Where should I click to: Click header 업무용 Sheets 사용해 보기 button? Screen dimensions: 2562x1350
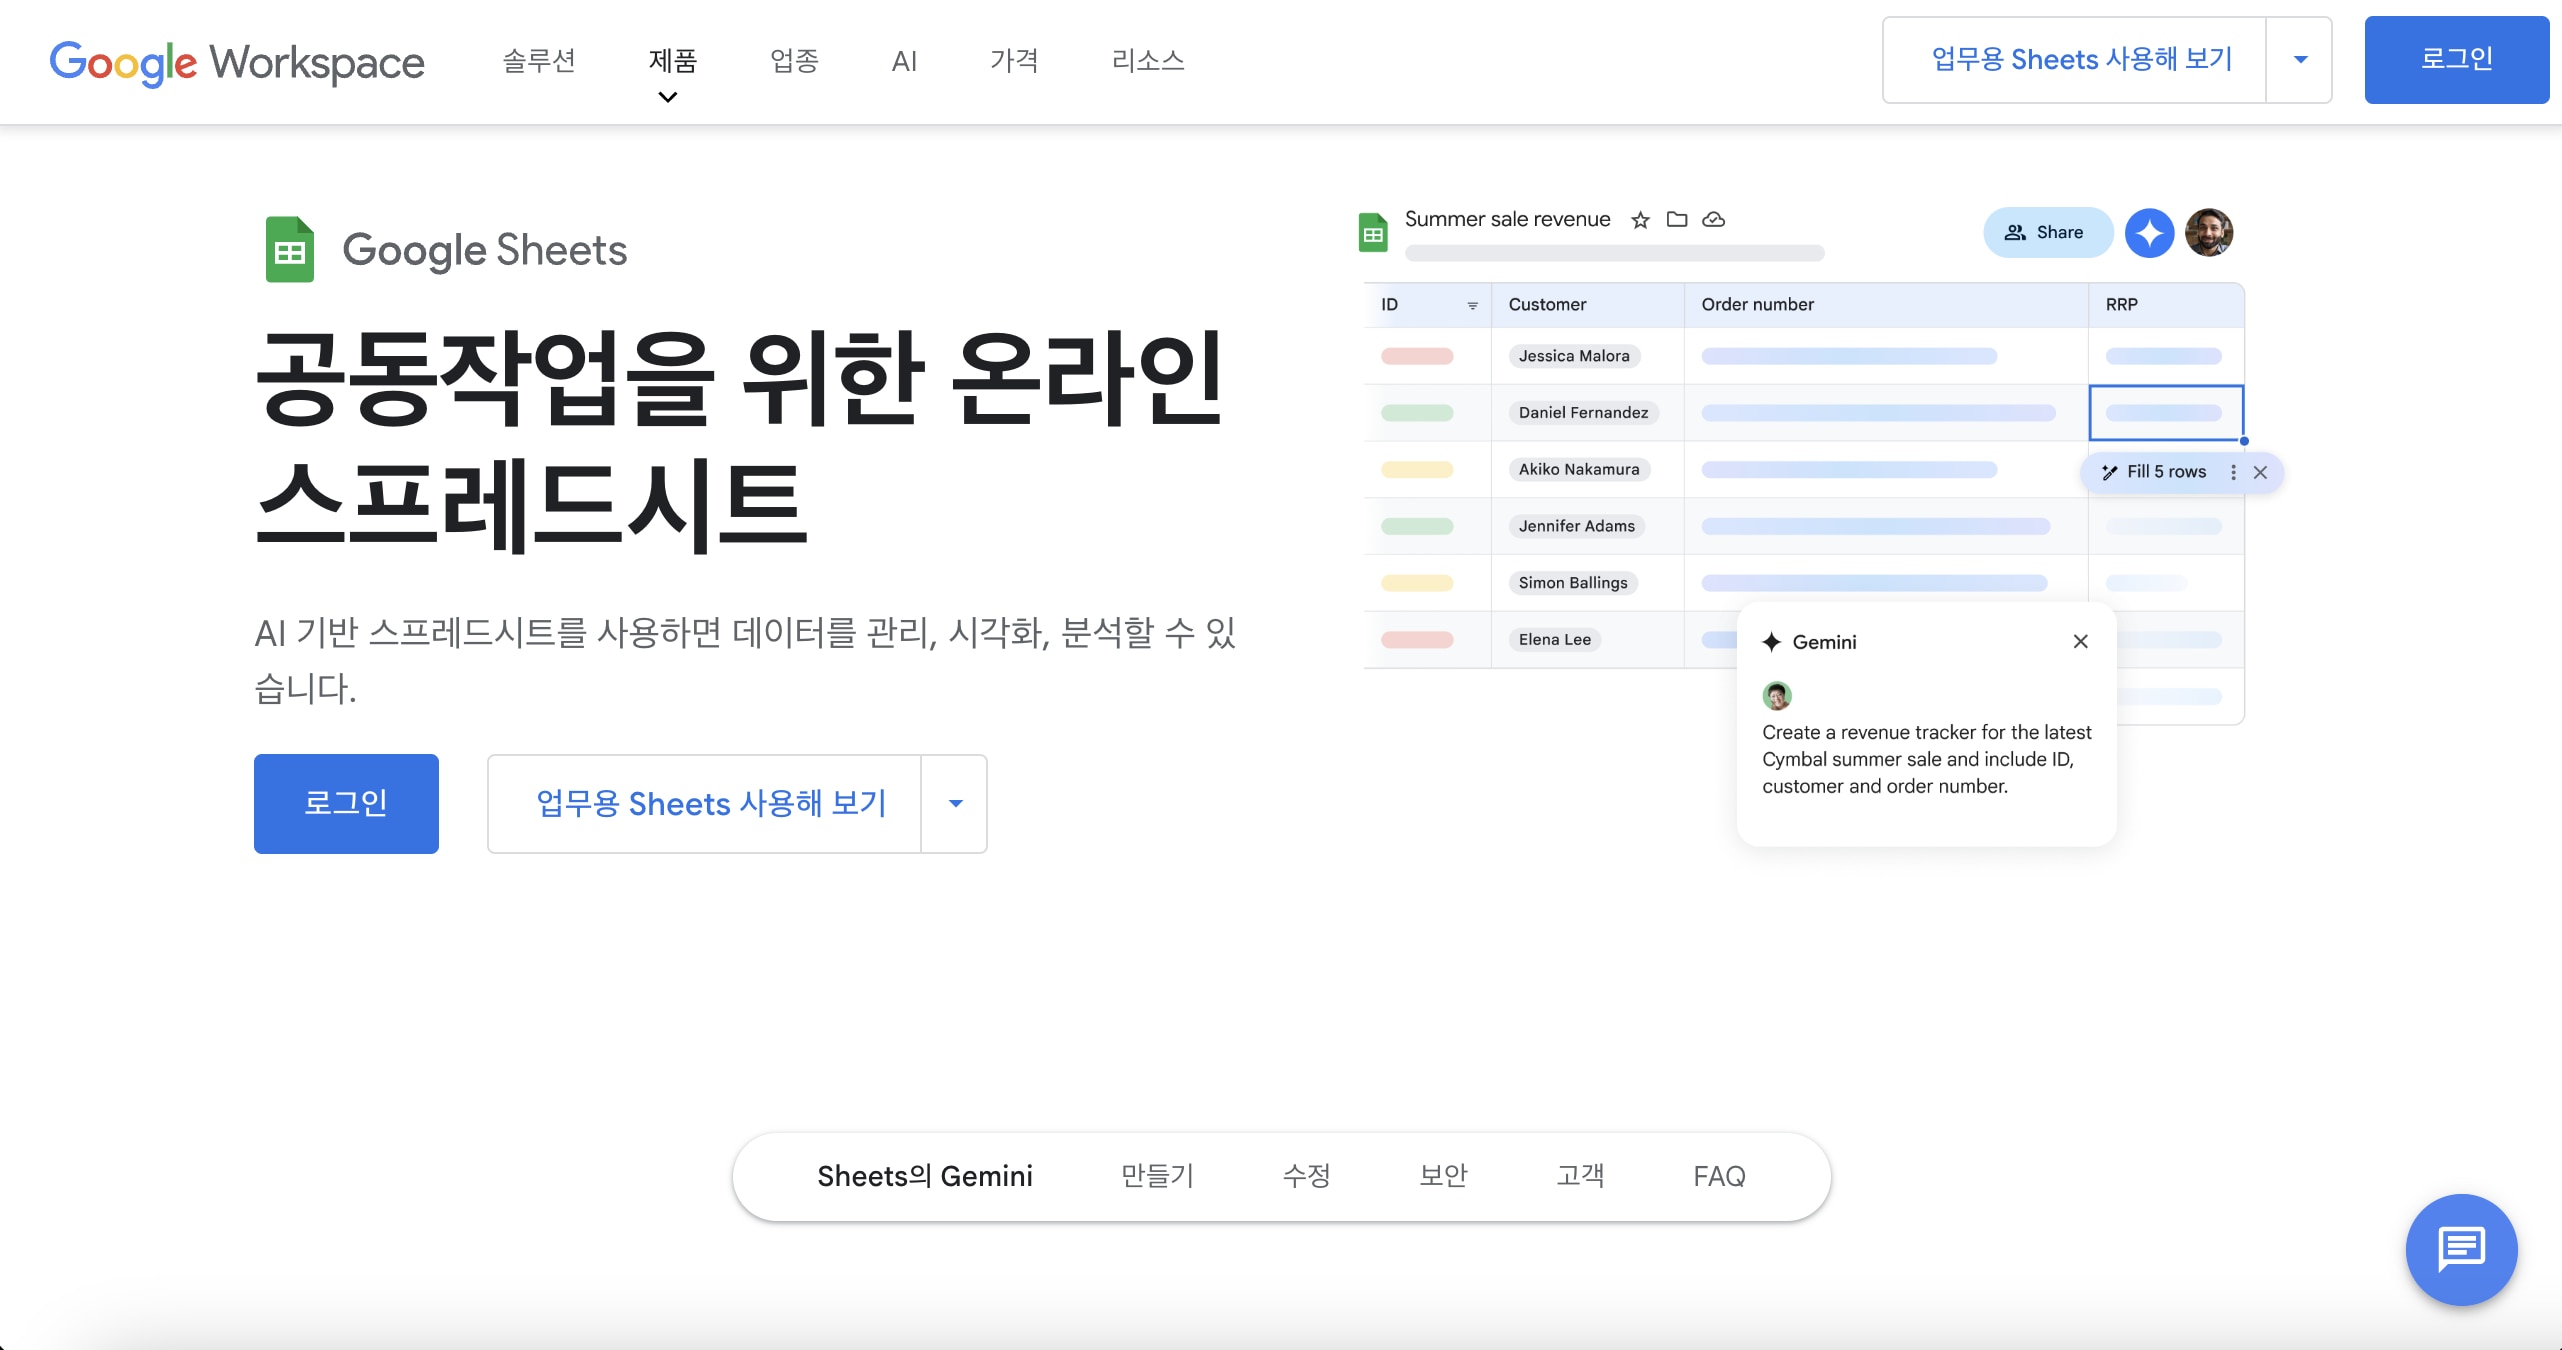tap(2075, 60)
